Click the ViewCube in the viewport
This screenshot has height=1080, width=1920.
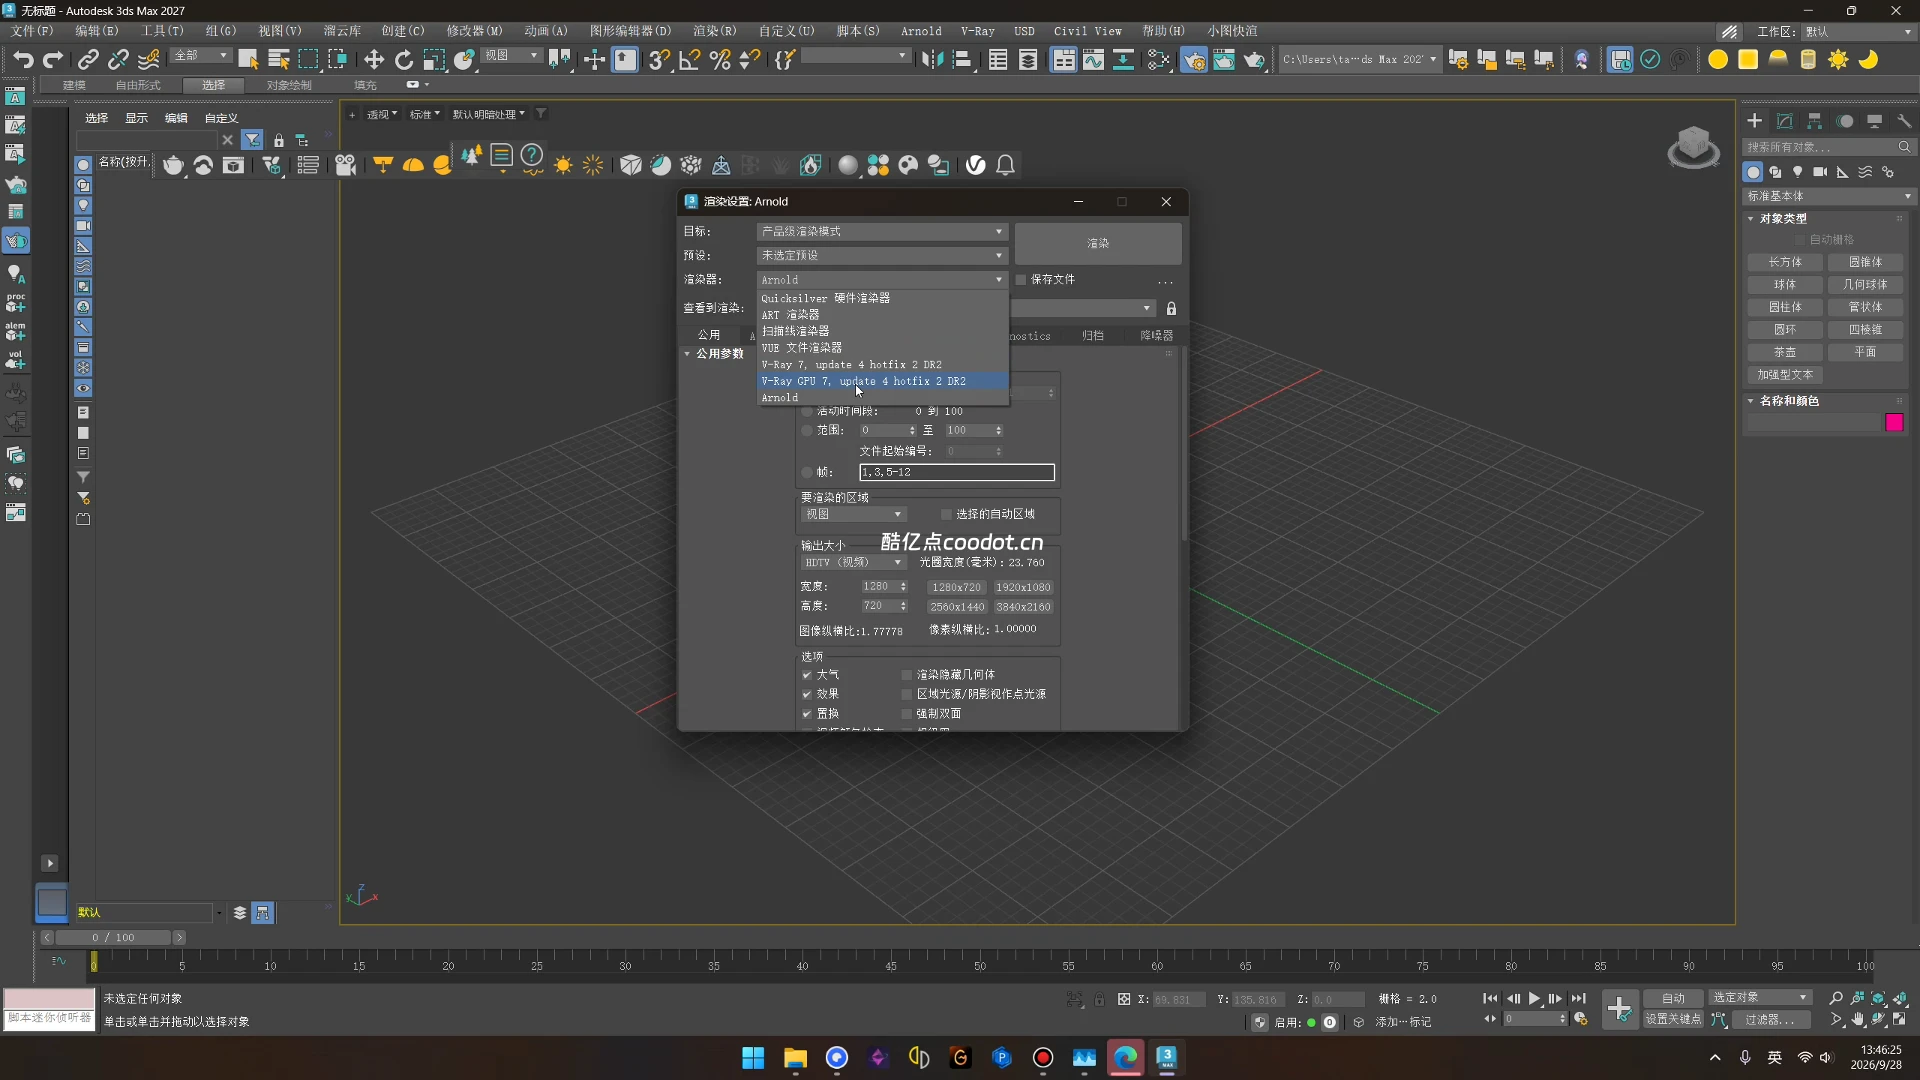pyautogui.click(x=1693, y=148)
